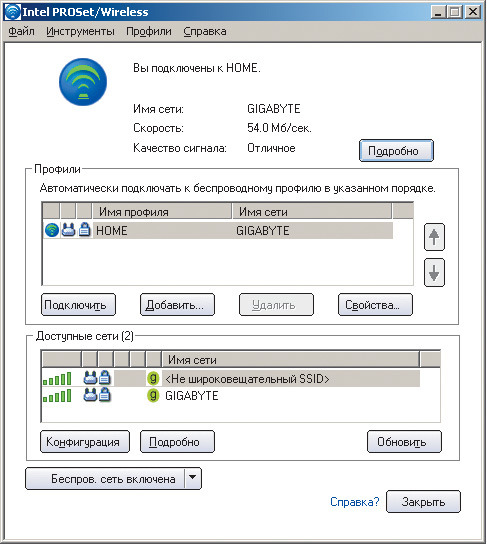Open the Инструменты menu
This screenshot has width=487, height=544.
click(x=80, y=31)
